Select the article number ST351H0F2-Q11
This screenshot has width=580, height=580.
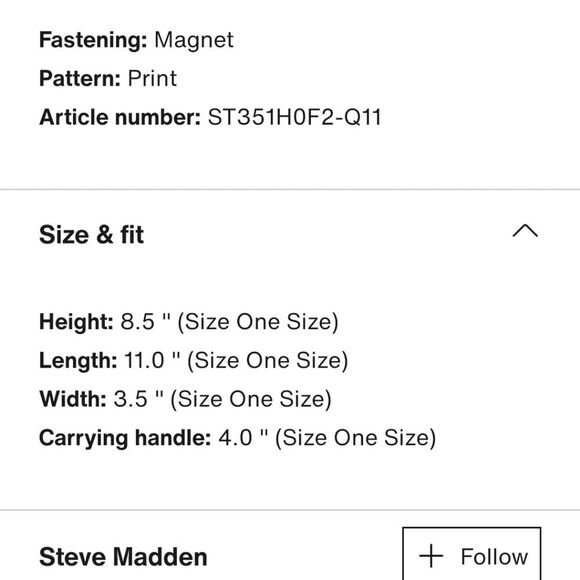(x=294, y=117)
